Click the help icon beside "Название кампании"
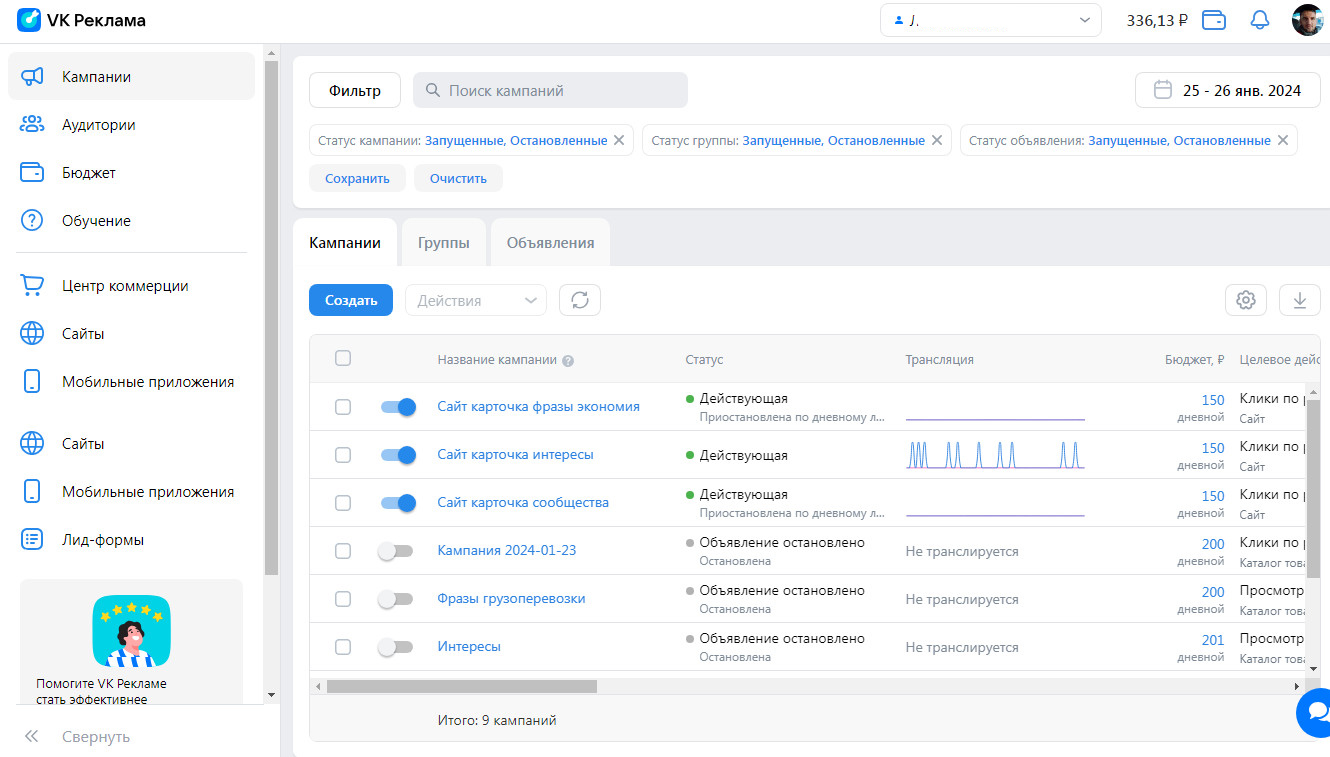Image resolution: width=1330 pixels, height=757 pixels. point(568,361)
